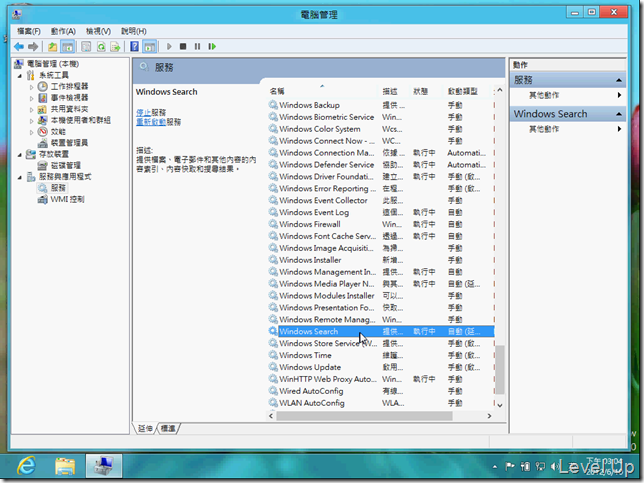
Task: Select the Windows Defender Service row
Action: pyautogui.click(x=381, y=165)
